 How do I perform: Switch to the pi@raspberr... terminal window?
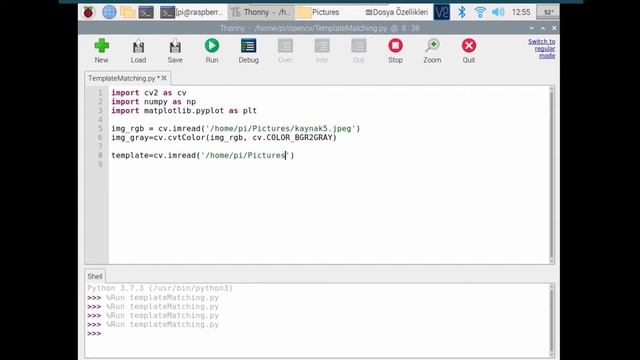192,12
